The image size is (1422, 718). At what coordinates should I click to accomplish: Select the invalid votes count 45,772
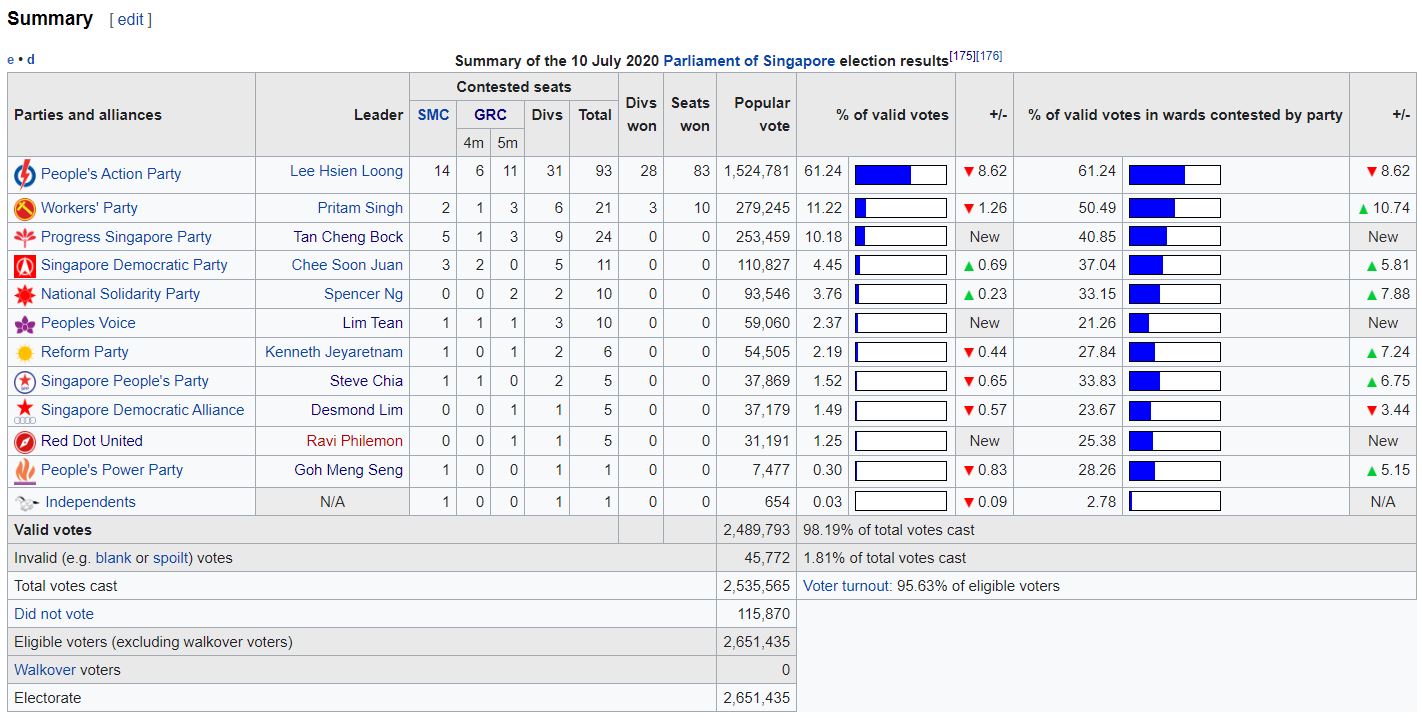point(767,559)
